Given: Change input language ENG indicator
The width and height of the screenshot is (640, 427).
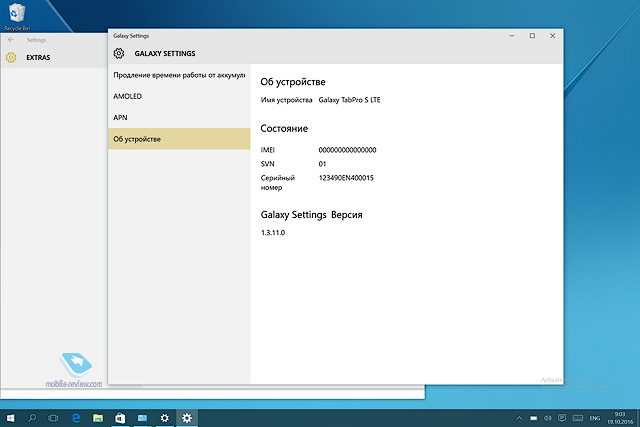Looking at the screenshot, I should 595,418.
